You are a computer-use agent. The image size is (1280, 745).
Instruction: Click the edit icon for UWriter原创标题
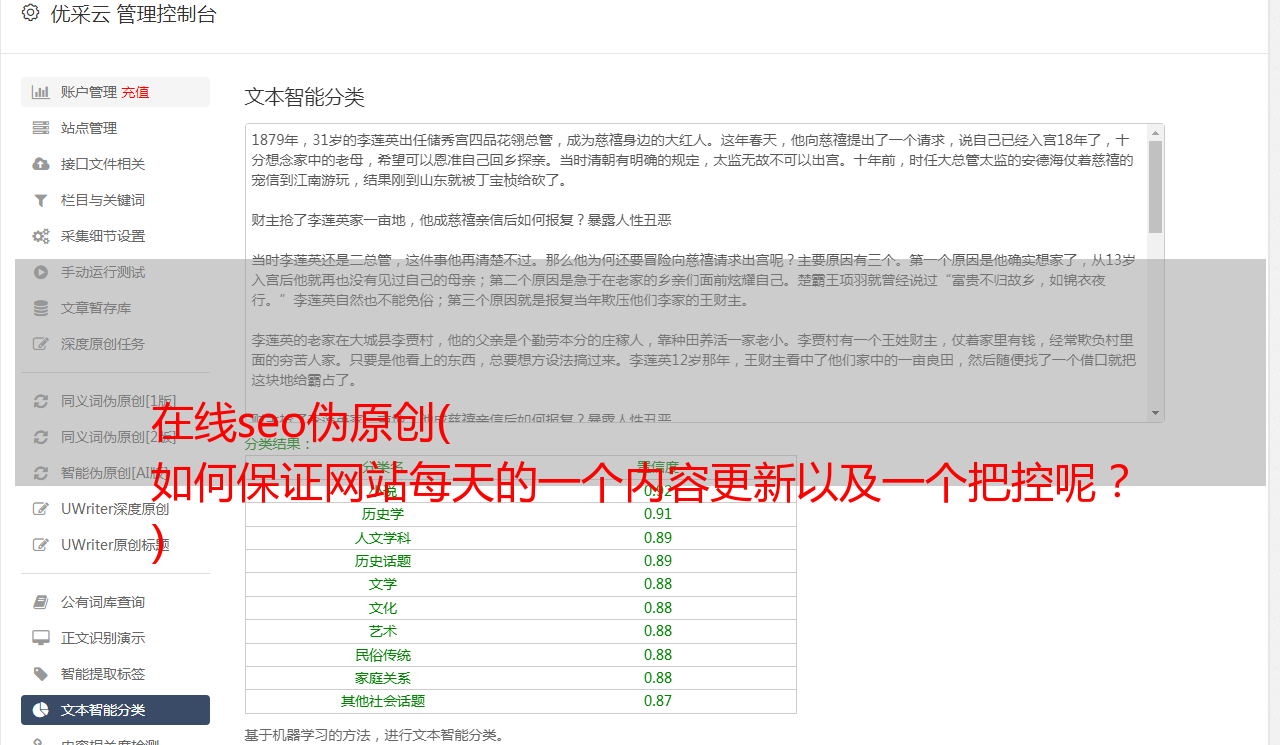[x=41, y=545]
